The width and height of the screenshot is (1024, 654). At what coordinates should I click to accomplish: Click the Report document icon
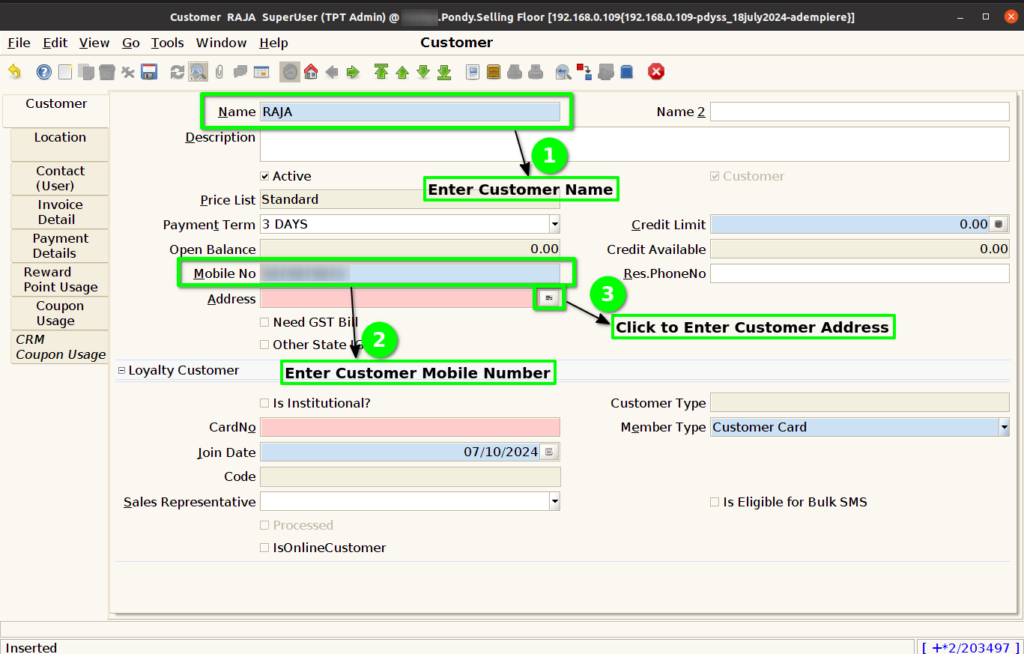[x=473, y=72]
